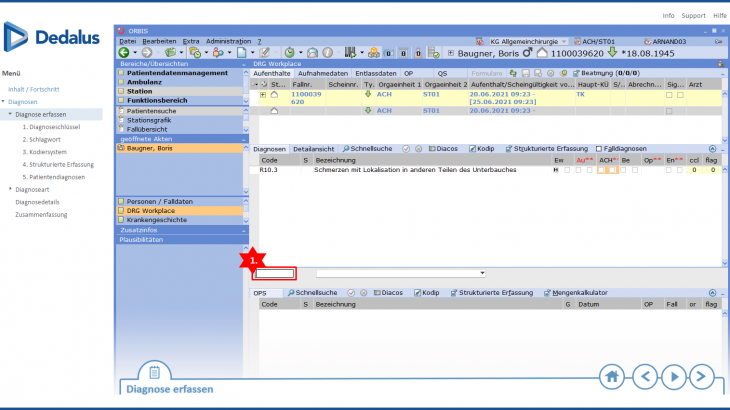The width and height of the screenshot is (730, 410).
Task: Open the dropdown next to the diagnosis input
Action: (482, 272)
